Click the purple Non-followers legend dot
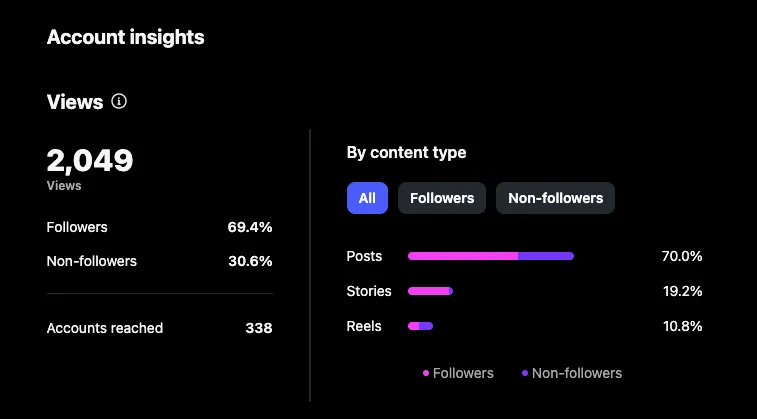 click(525, 373)
